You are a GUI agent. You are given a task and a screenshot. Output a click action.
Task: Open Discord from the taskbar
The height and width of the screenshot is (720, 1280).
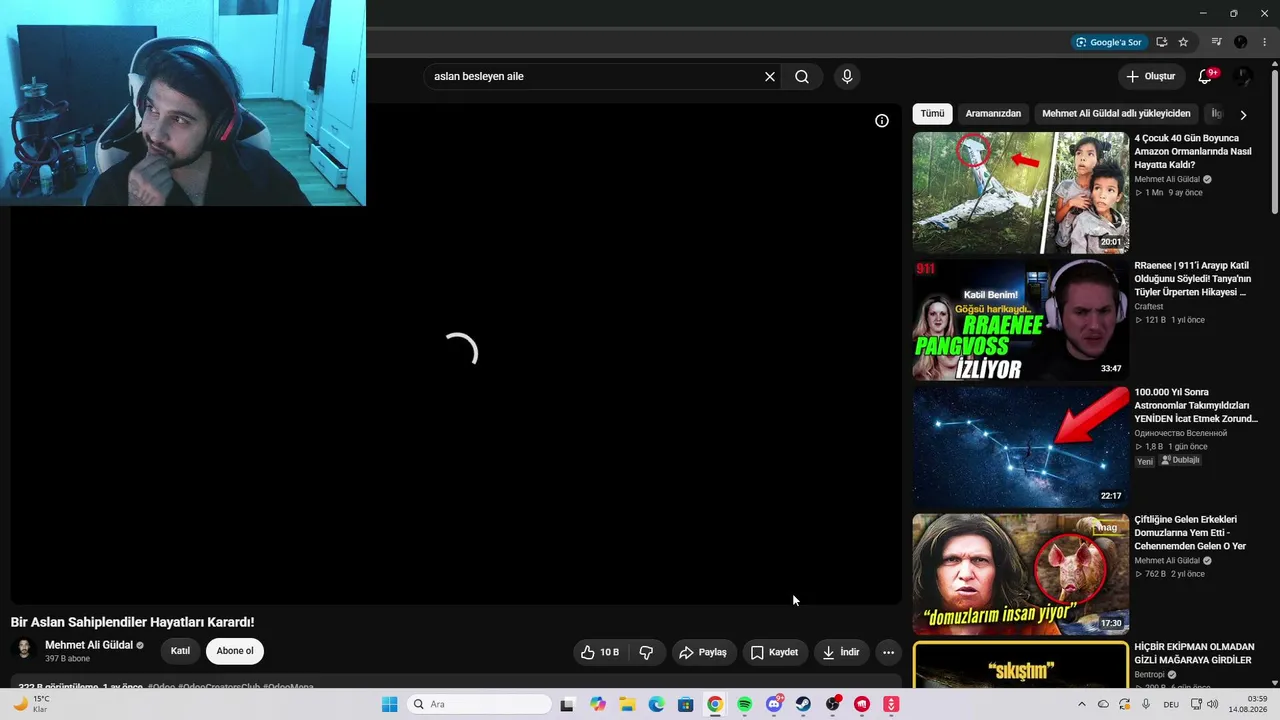click(x=773, y=704)
